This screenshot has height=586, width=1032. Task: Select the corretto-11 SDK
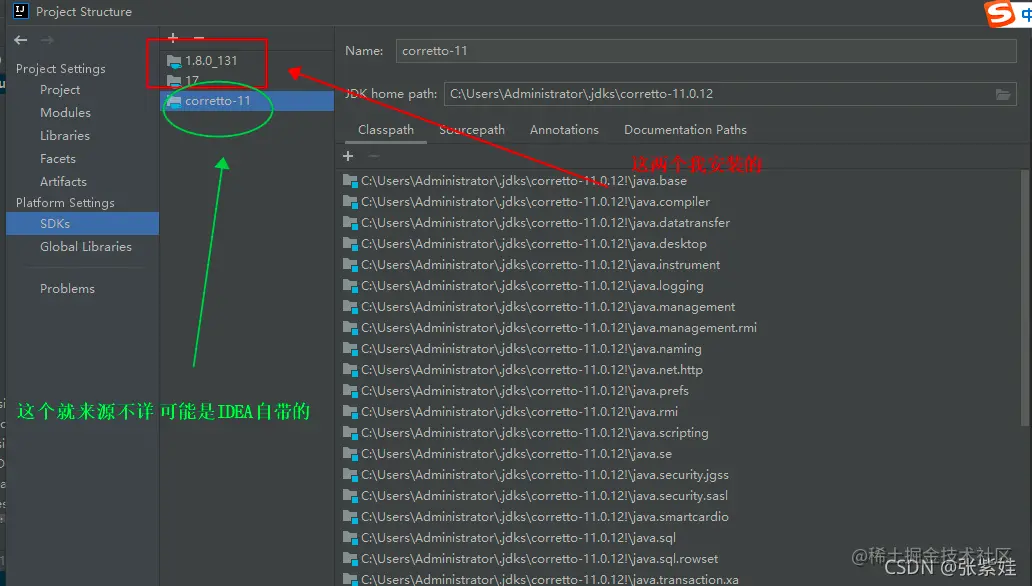click(x=247, y=101)
